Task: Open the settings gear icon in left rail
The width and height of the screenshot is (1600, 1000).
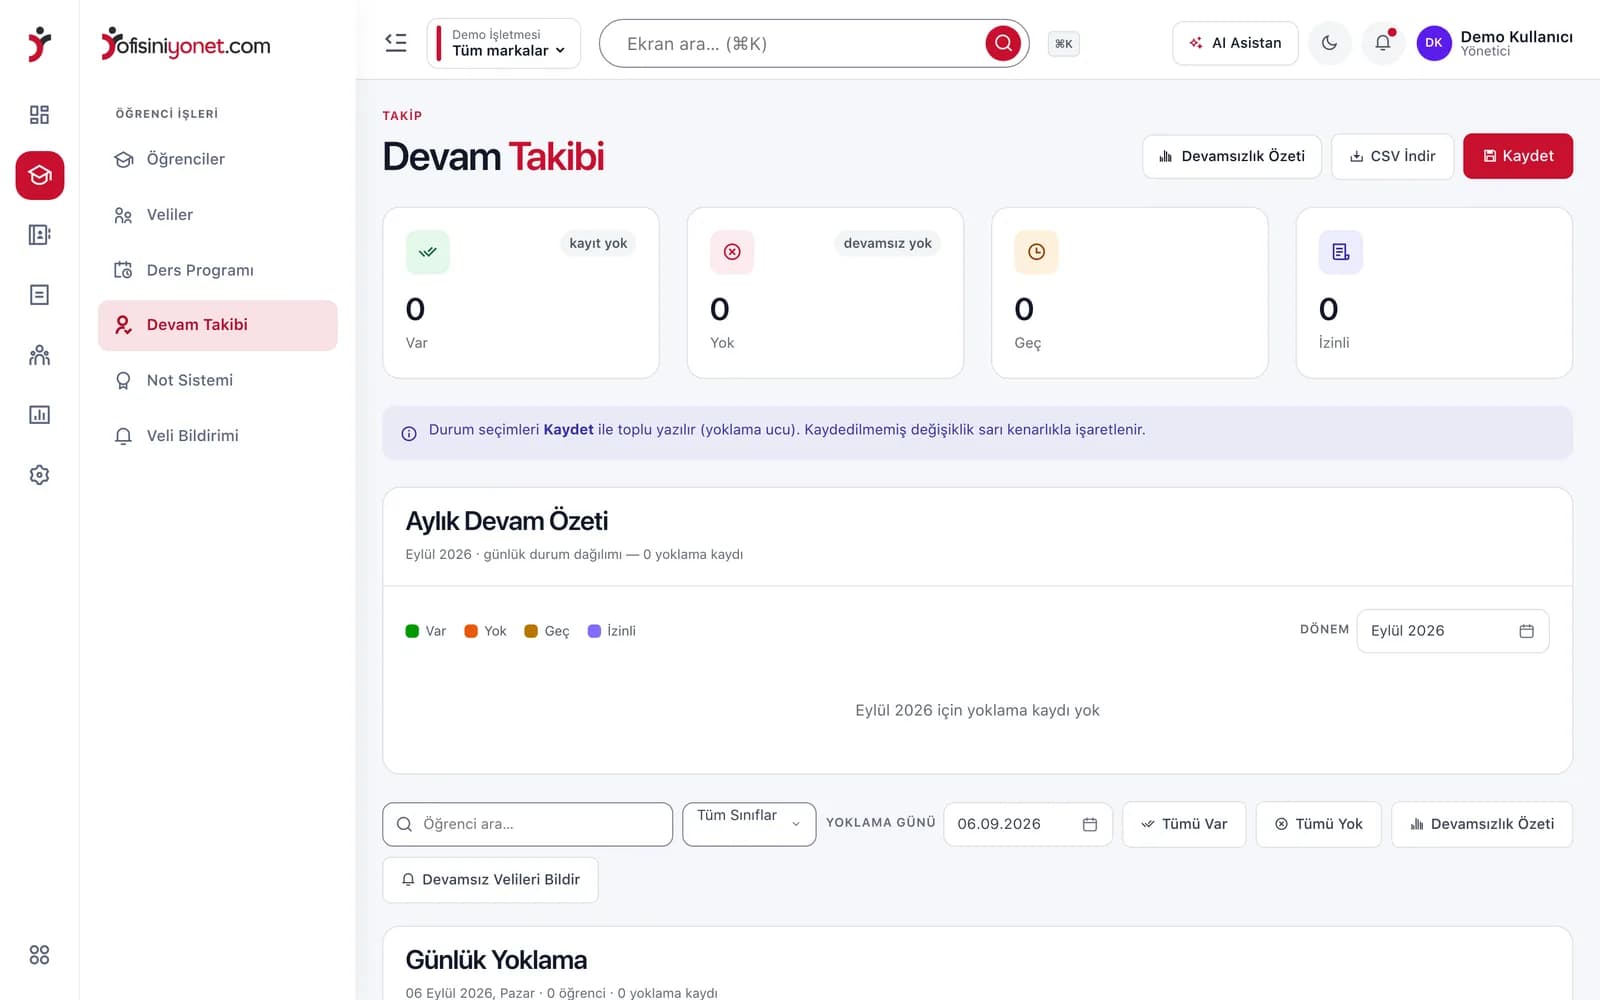Action: [39, 475]
